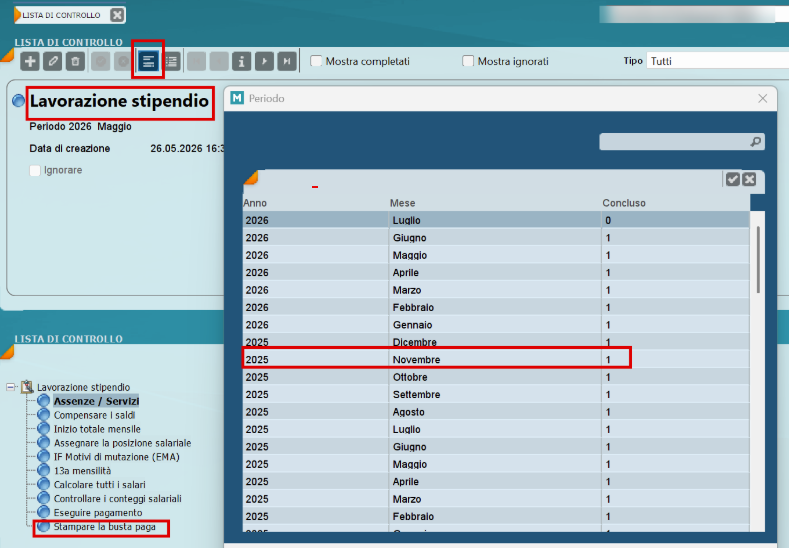789x549 pixels.
Task: Select period row 2026 Luglio
Action: [x=496, y=220]
